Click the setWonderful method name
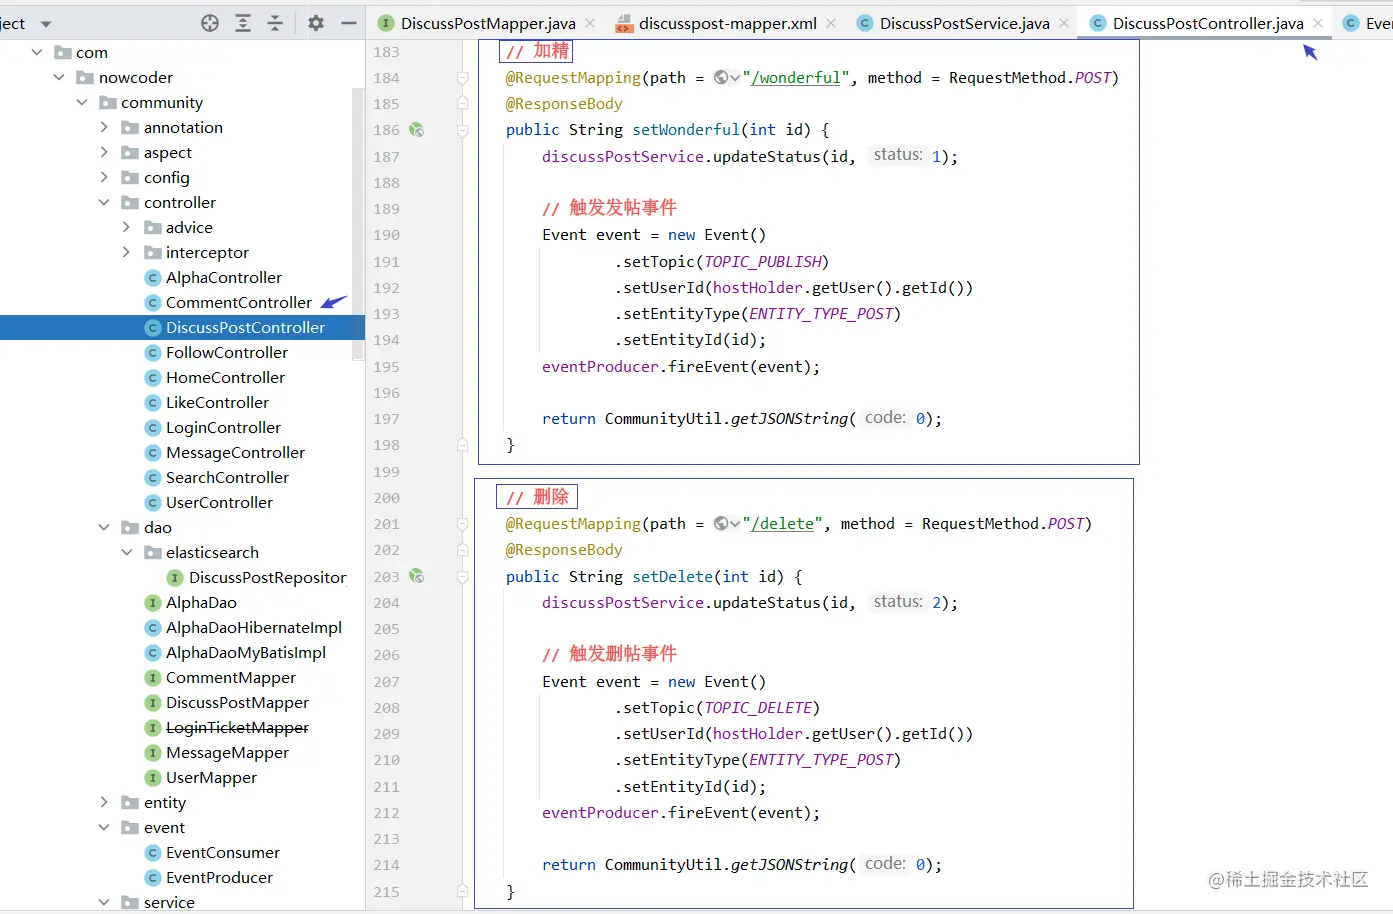Image resolution: width=1393 pixels, height=914 pixels. (x=686, y=130)
